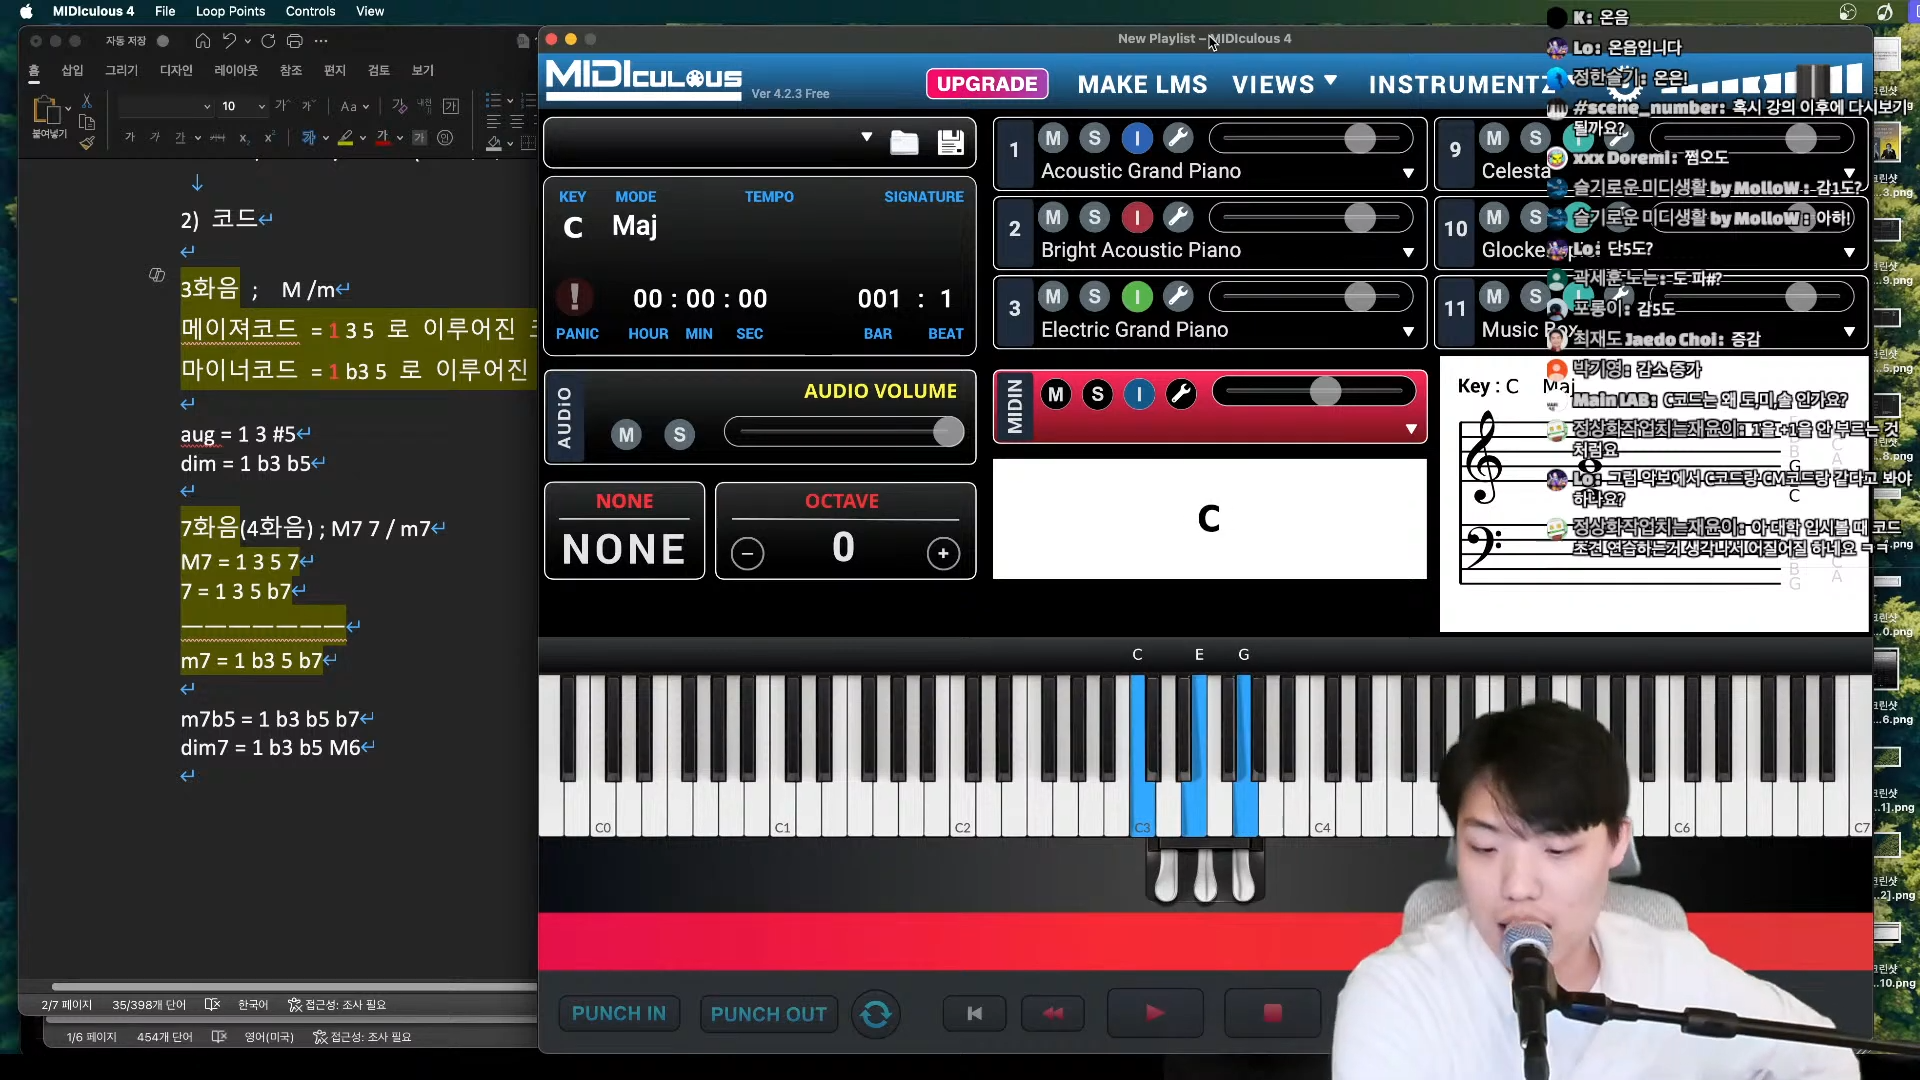
Task: Open the playlist preset dropdown arrow
Action: (x=866, y=137)
